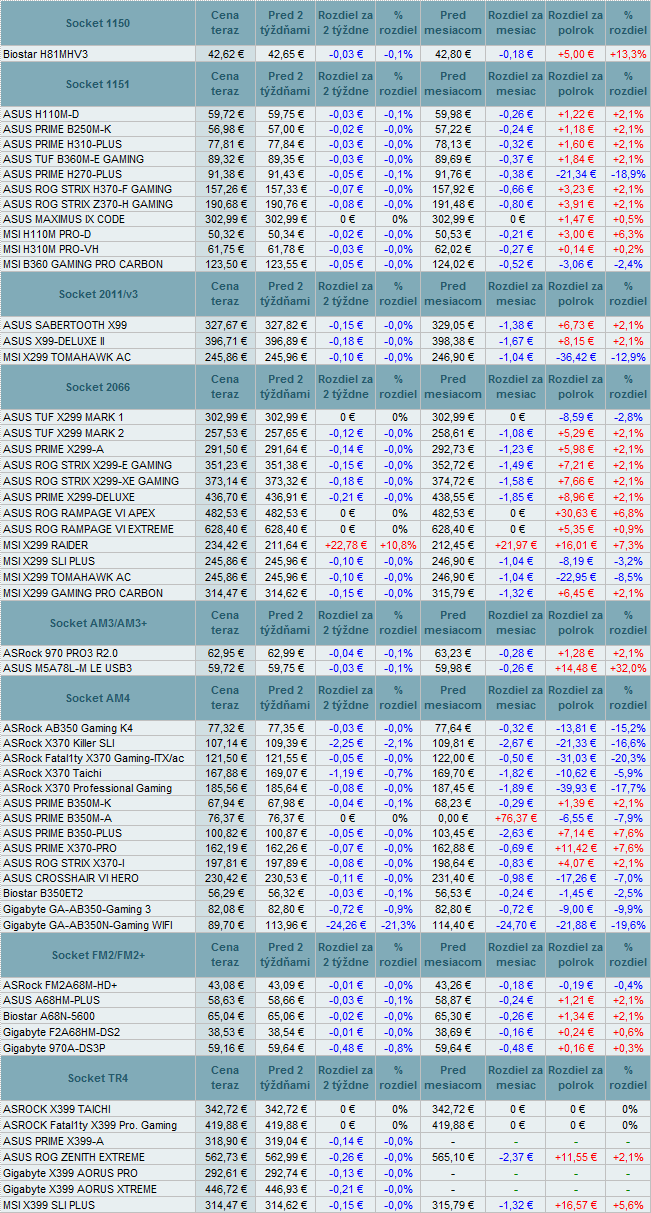Select MSI X299 SLI PLUS row label

51,561
